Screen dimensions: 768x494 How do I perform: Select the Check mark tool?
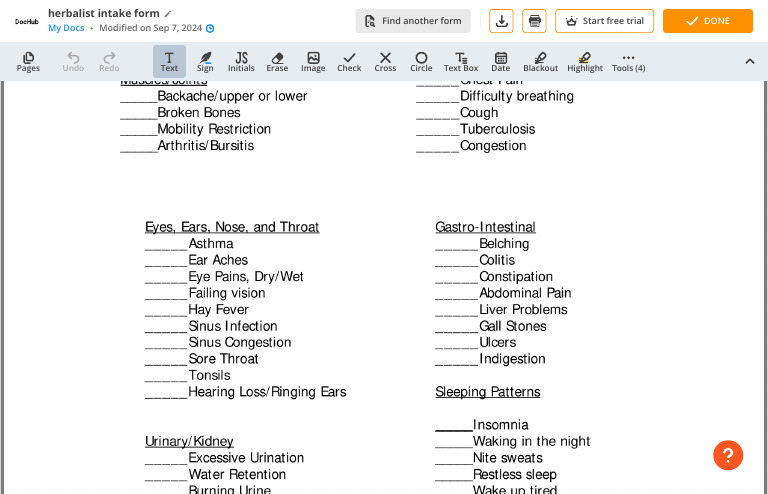(349, 62)
